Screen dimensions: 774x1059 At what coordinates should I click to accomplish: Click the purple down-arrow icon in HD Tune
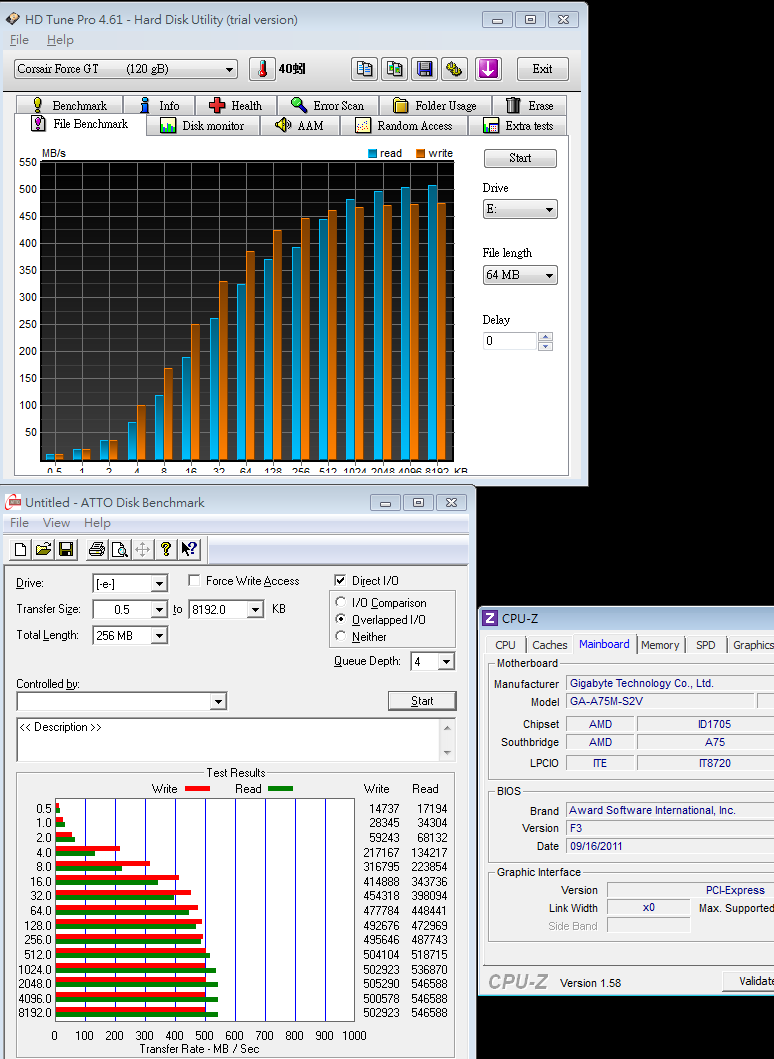coord(488,69)
